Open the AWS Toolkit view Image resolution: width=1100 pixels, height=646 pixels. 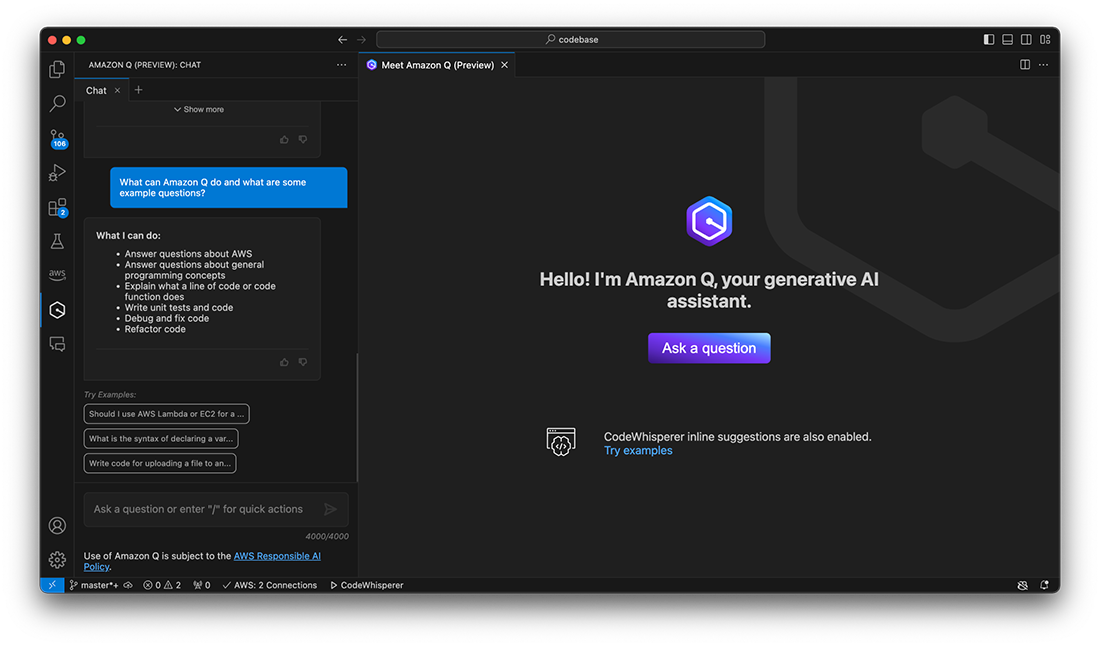click(x=58, y=275)
